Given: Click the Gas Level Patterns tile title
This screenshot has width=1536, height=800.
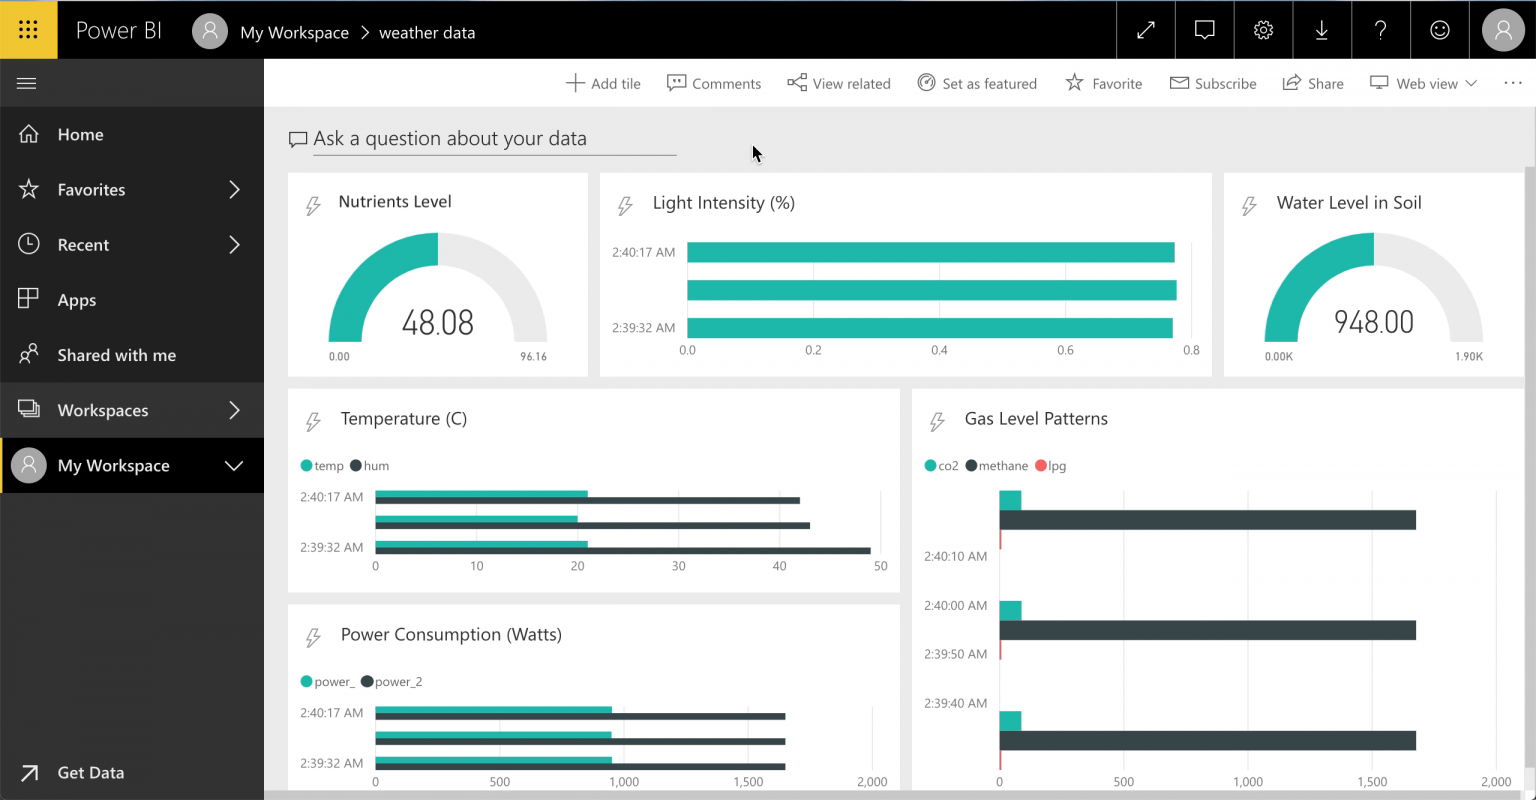Looking at the screenshot, I should (x=1036, y=418).
